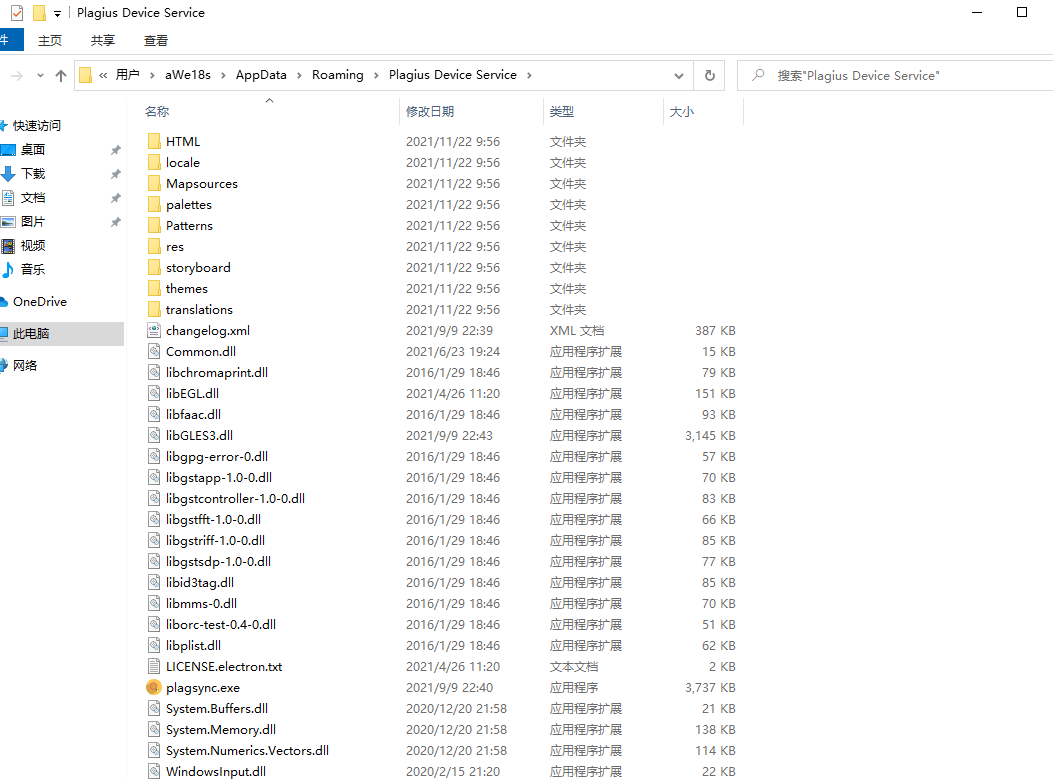Open the Music (音乐) quick access folder
This screenshot has height=779, width=1053.
(32, 269)
